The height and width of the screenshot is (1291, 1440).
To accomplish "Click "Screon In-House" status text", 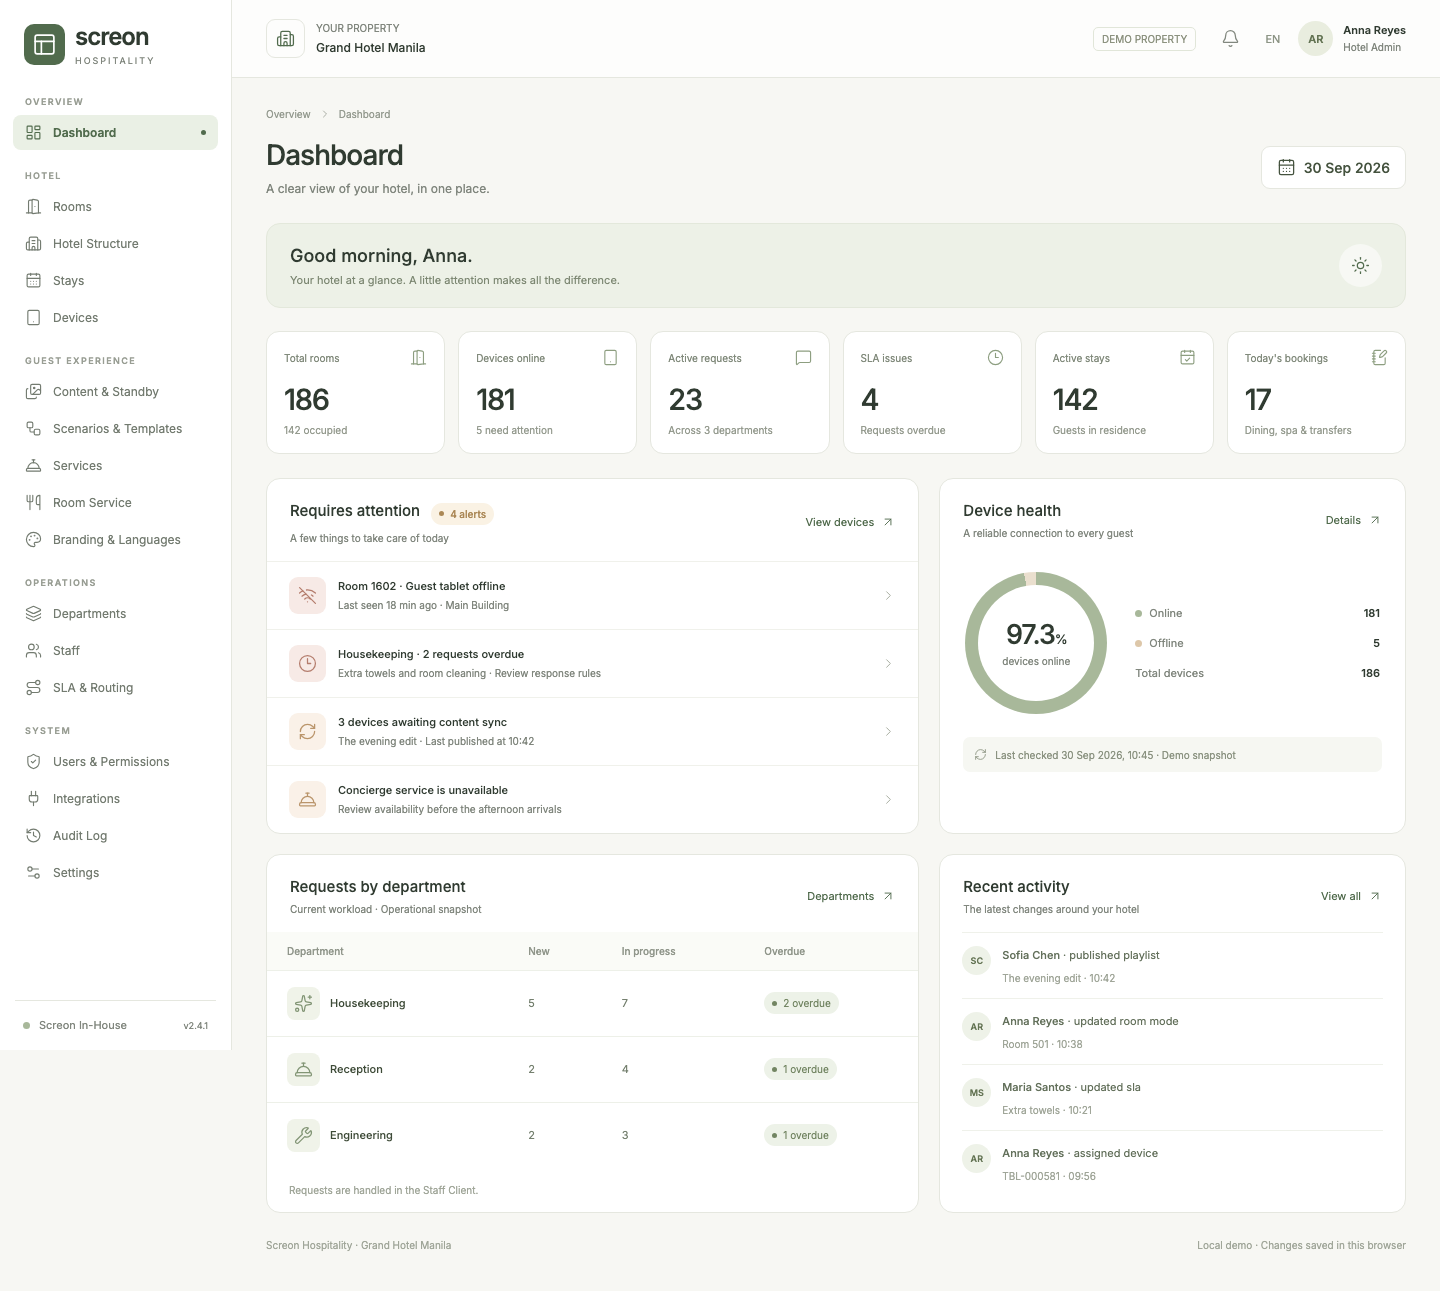I will [83, 1025].
